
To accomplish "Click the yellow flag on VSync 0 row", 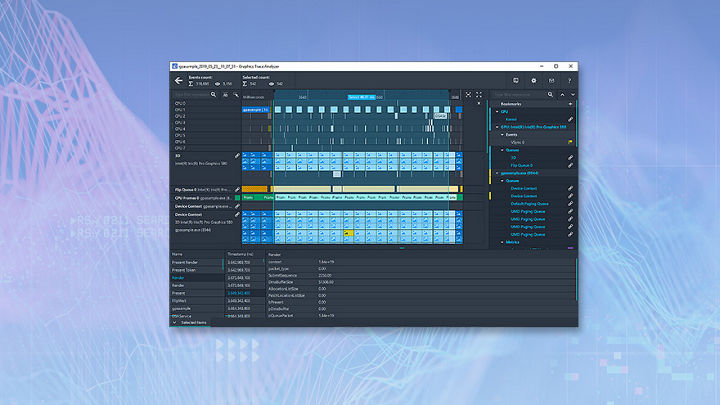I will point(570,142).
